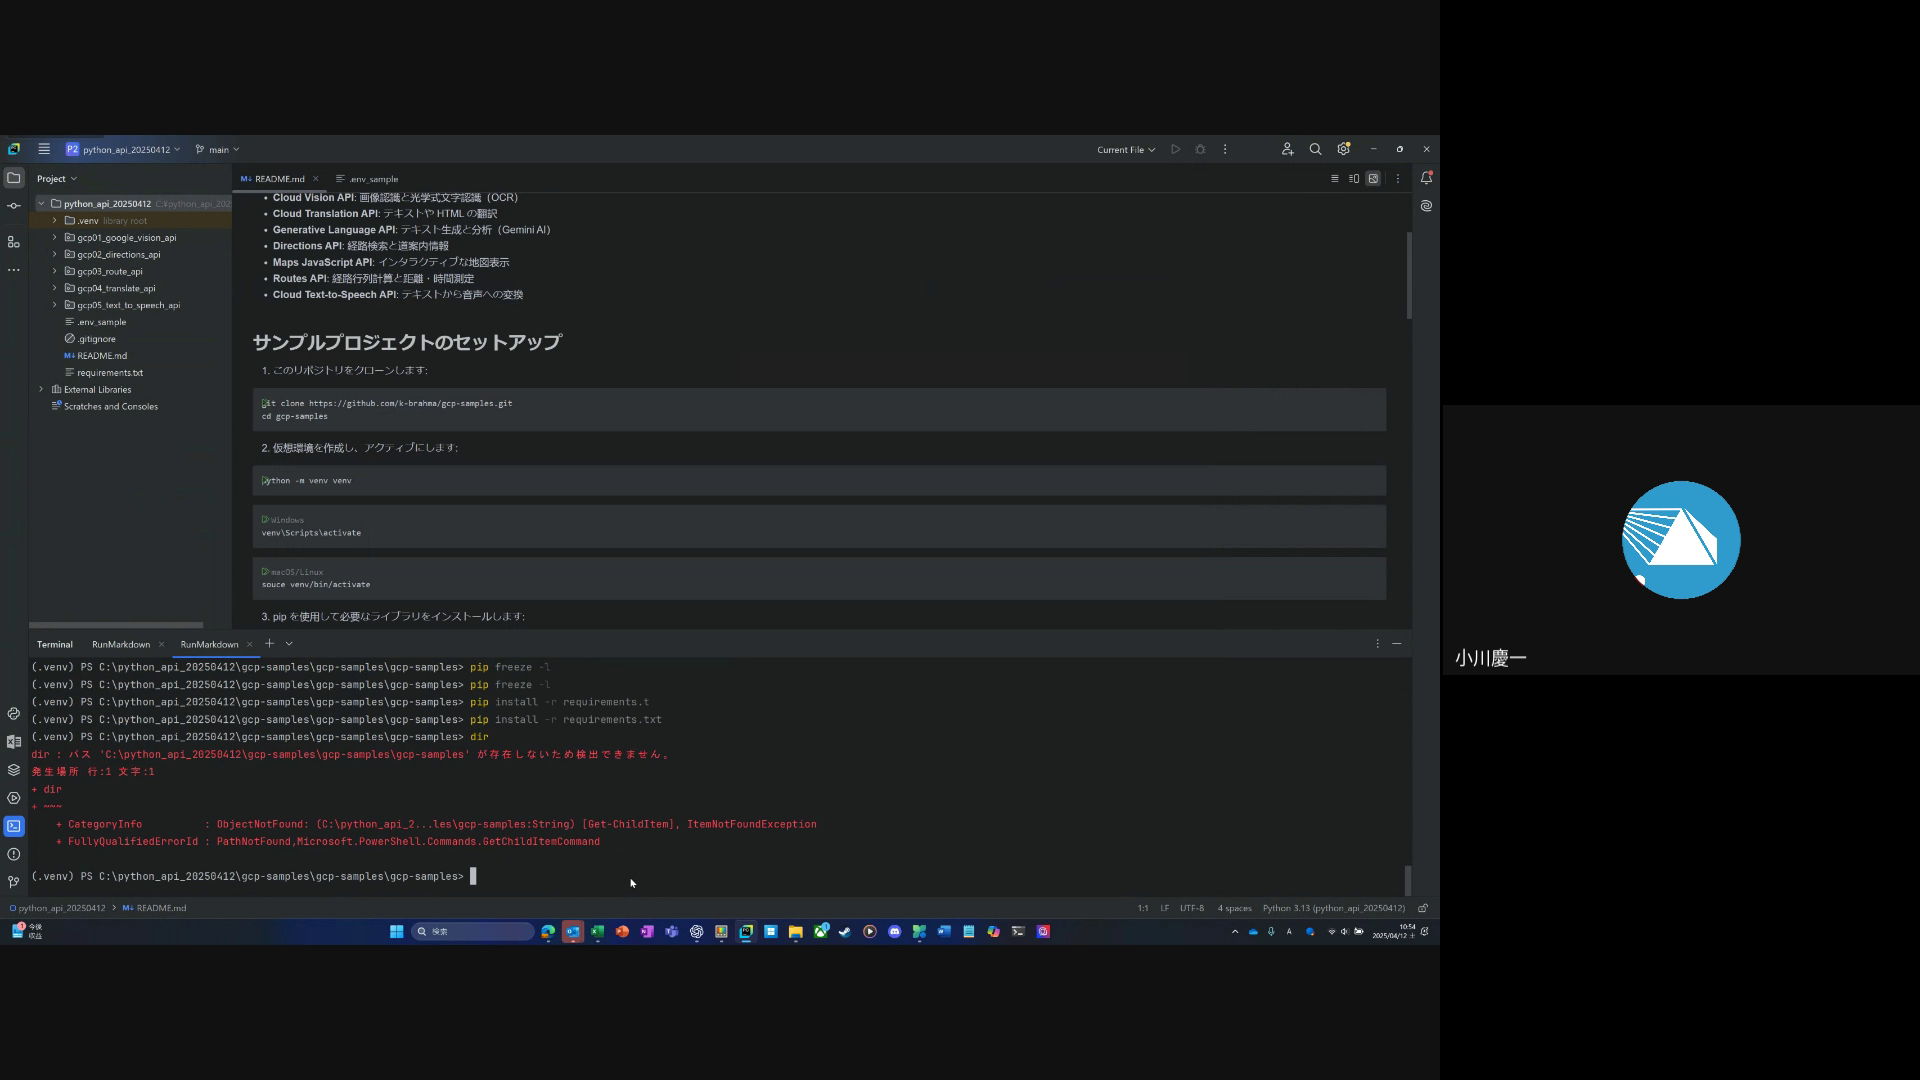Click Python 3.13 interpreter in status bar
1920x1080 pixels.
pyautogui.click(x=1333, y=909)
